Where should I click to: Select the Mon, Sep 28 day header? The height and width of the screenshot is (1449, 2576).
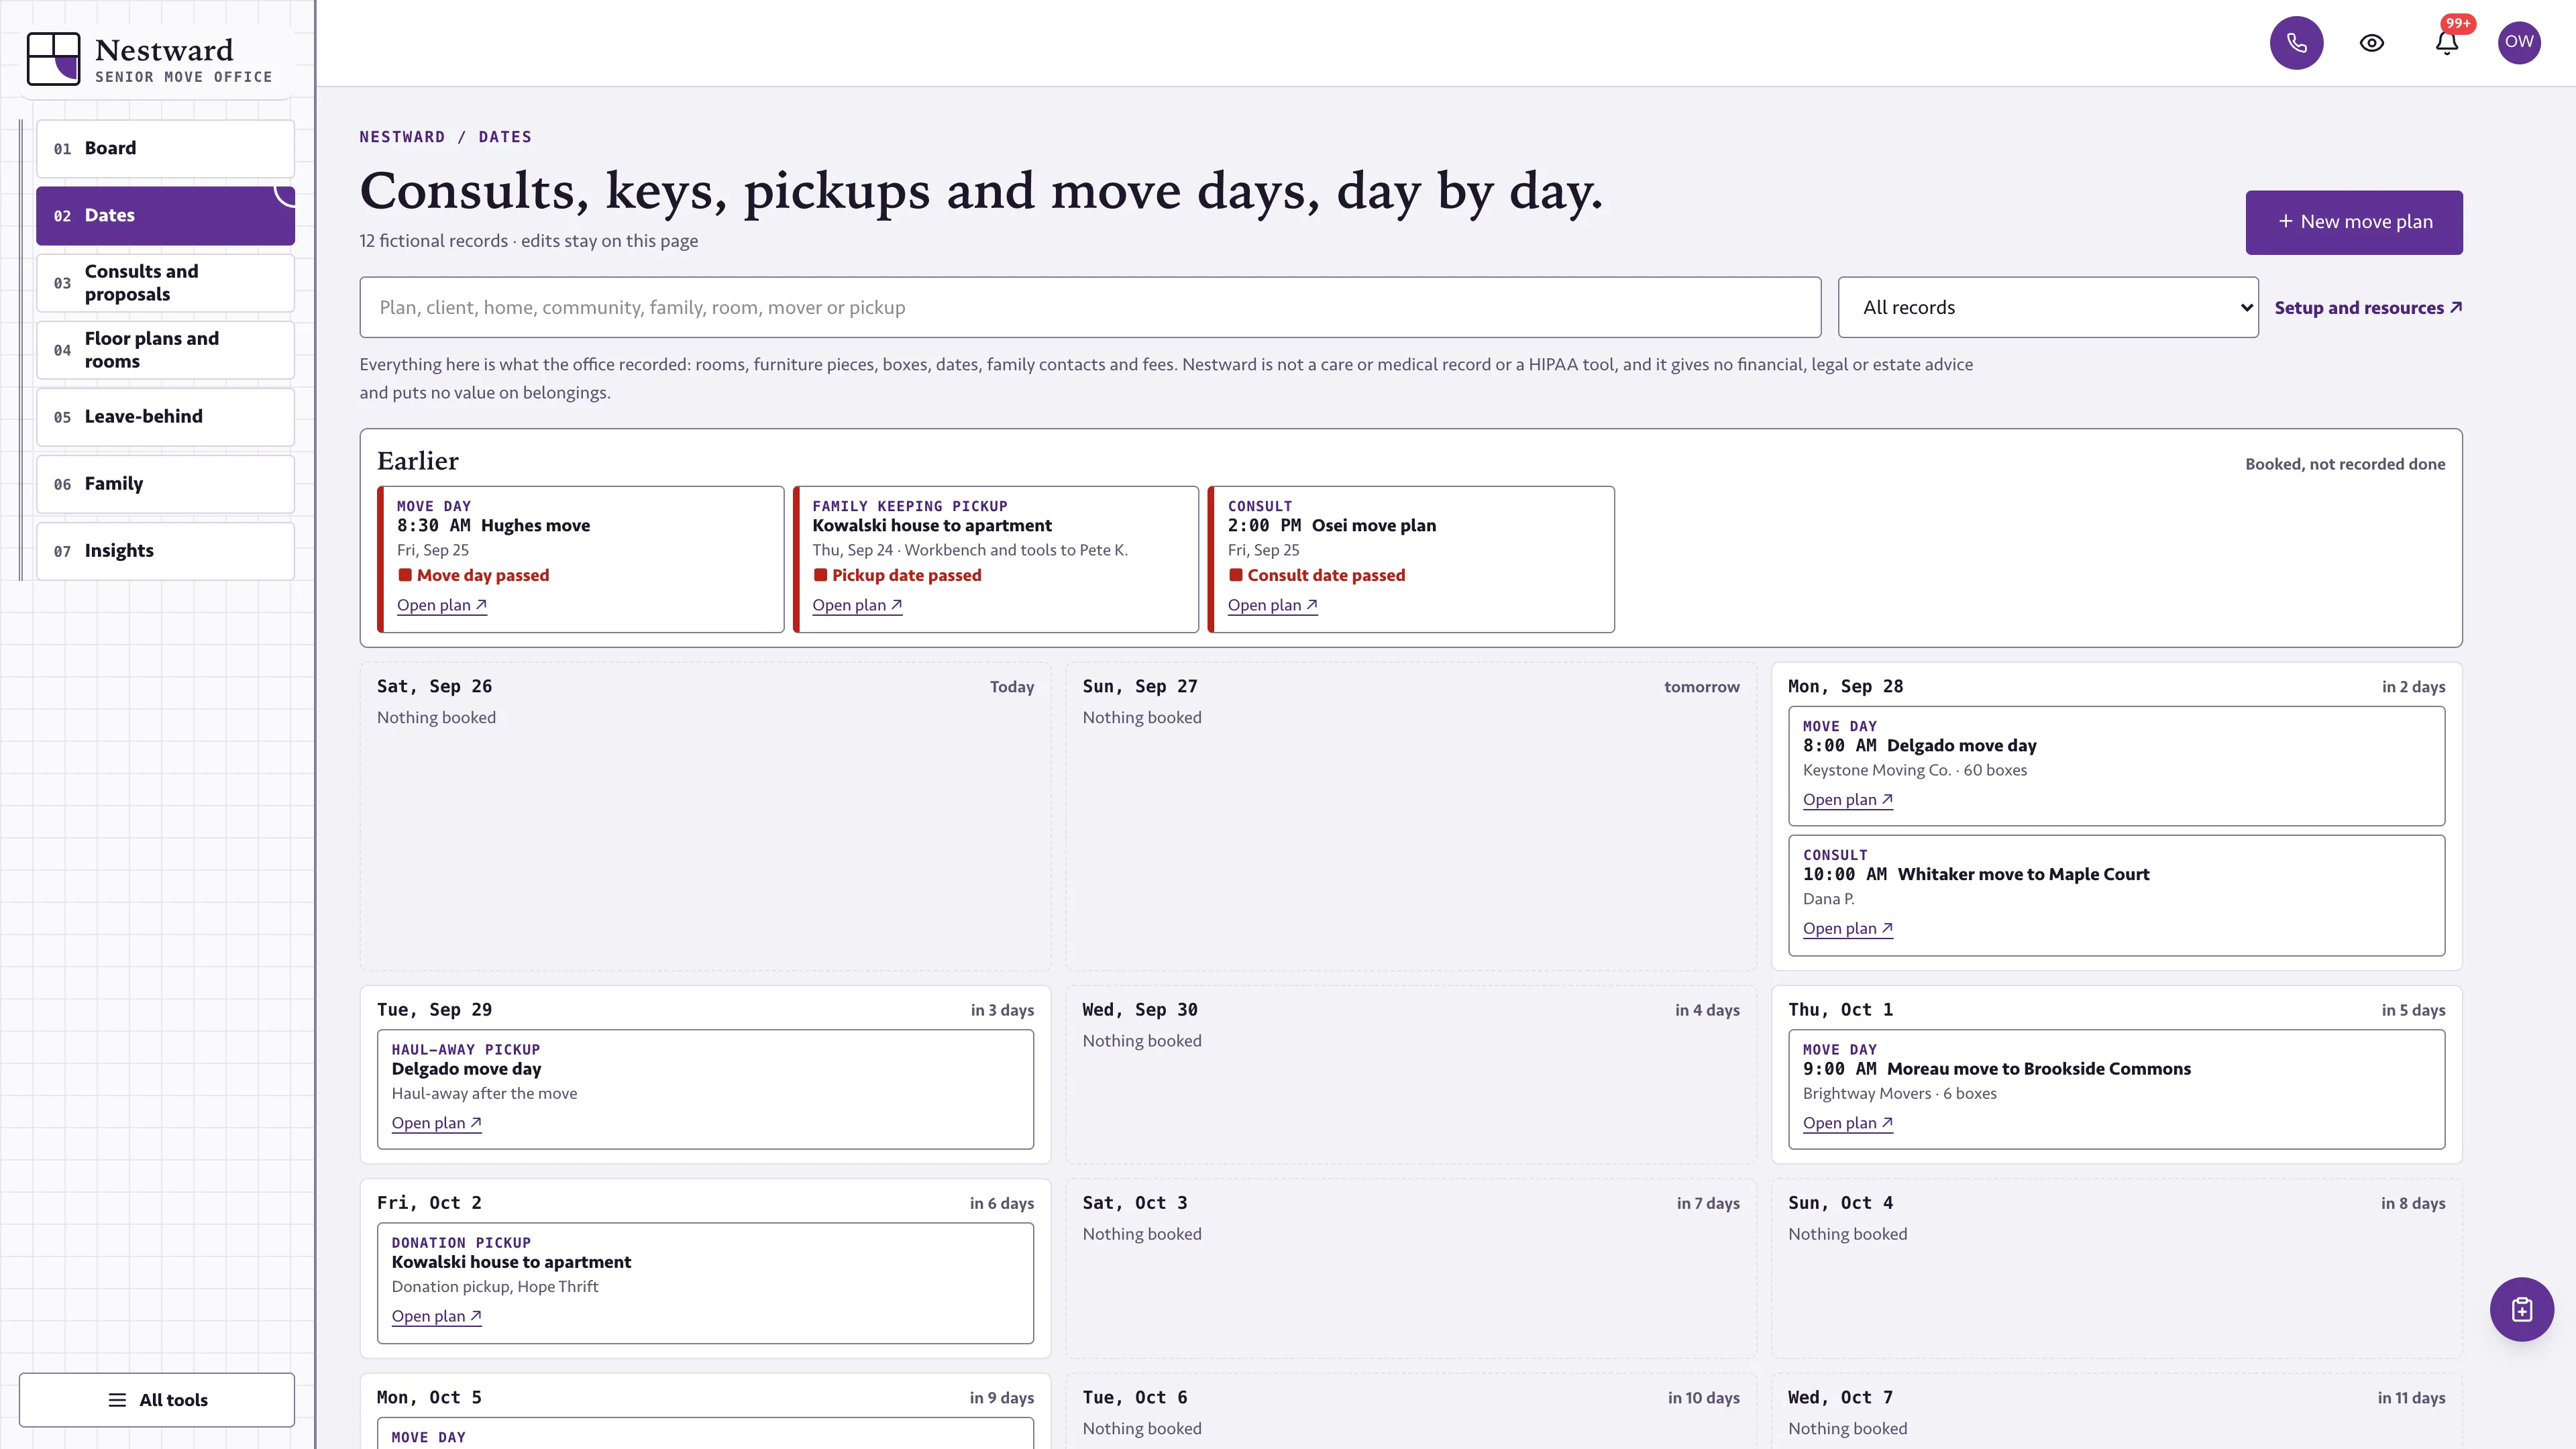[1845, 686]
